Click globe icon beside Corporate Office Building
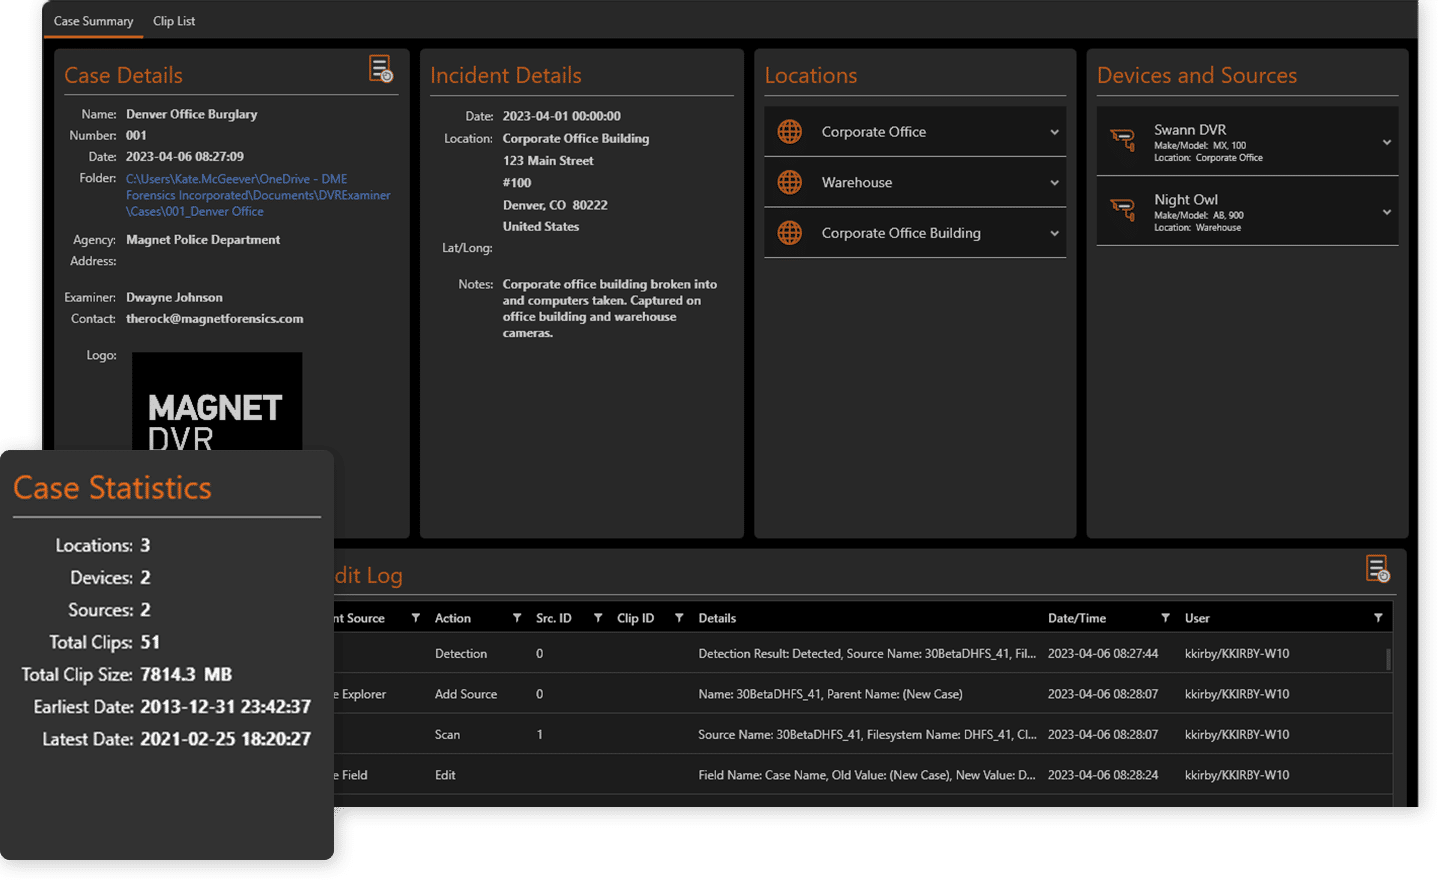1438x880 pixels. tap(790, 233)
